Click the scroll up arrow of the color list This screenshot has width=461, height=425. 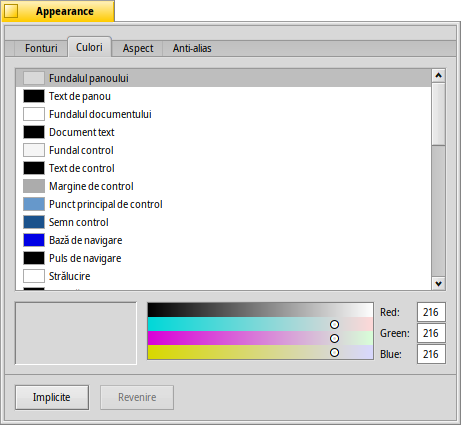click(438, 76)
